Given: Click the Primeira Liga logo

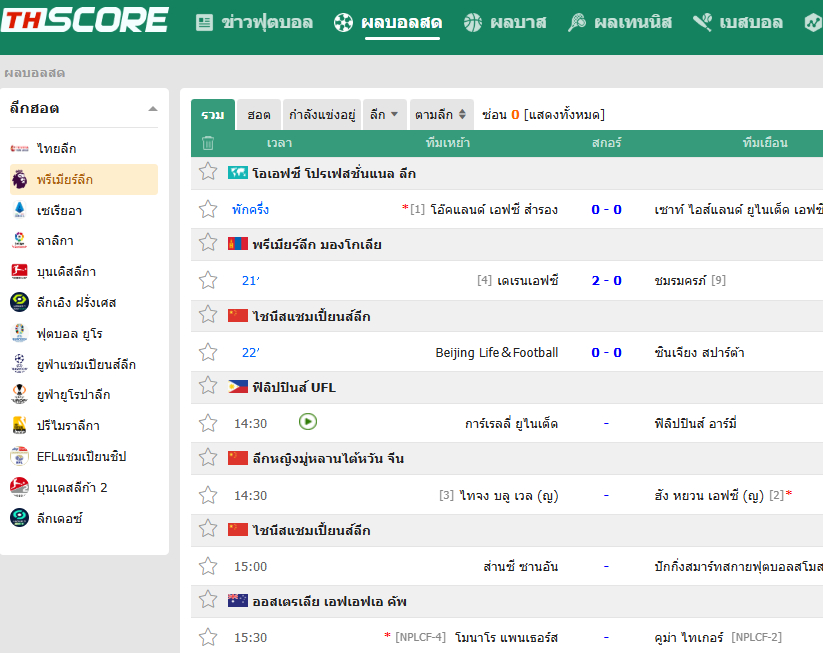Looking at the screenshot, I should 19,425.
